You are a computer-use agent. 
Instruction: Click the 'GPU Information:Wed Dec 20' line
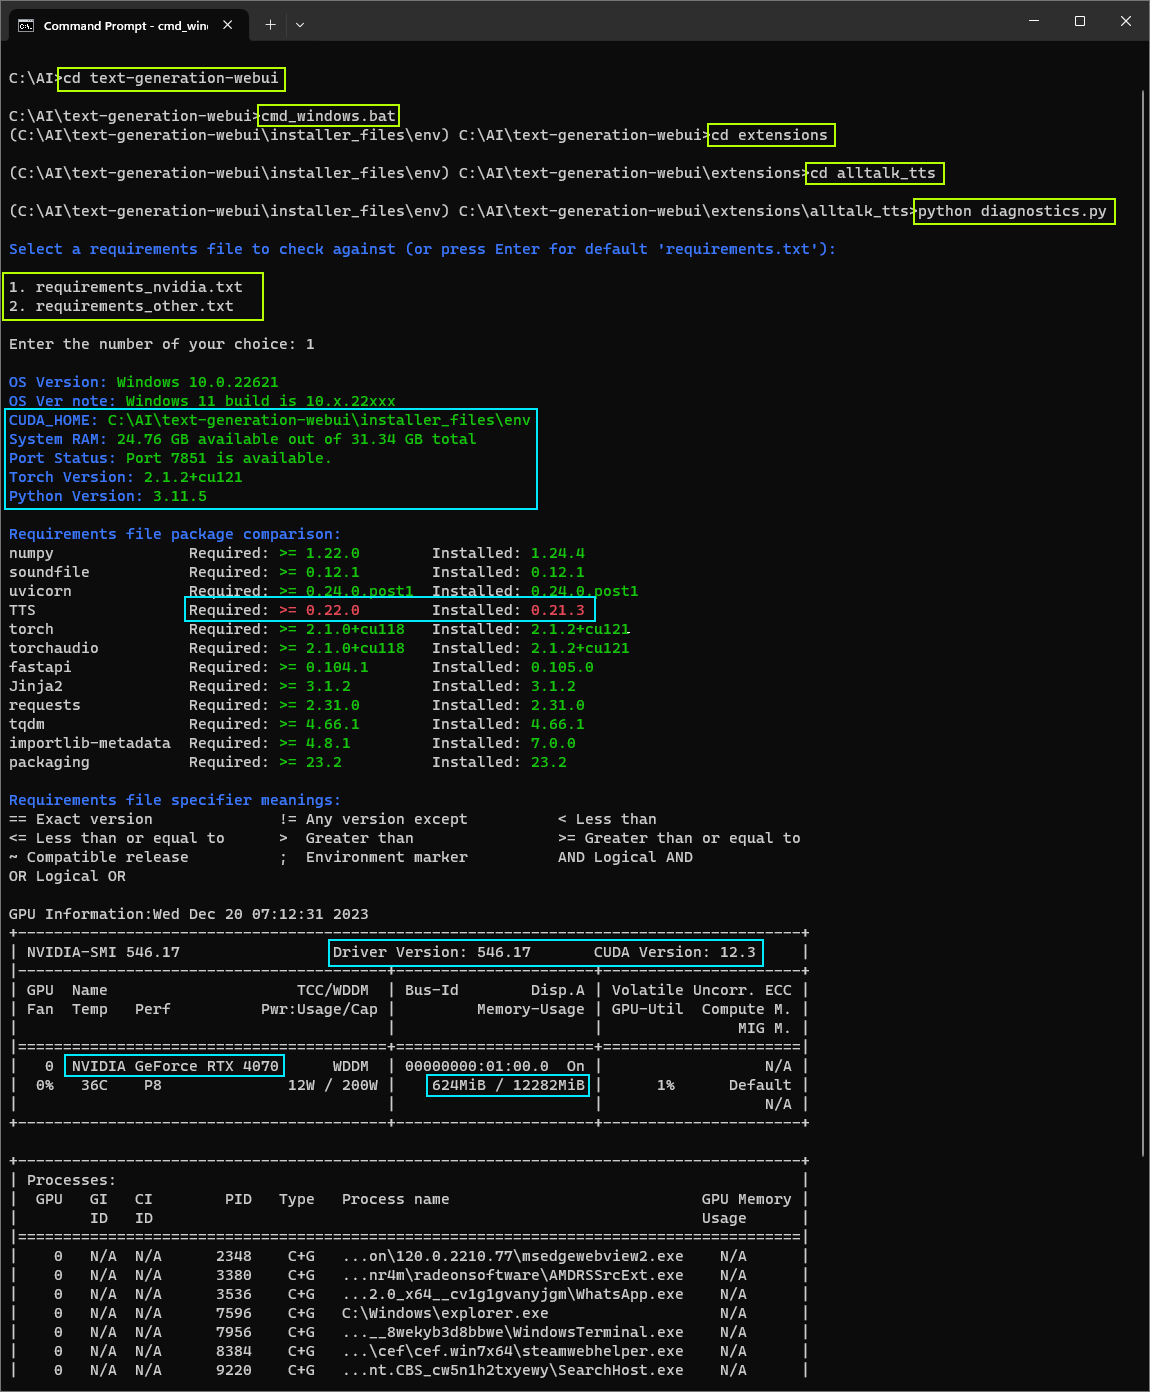(189, 914)
